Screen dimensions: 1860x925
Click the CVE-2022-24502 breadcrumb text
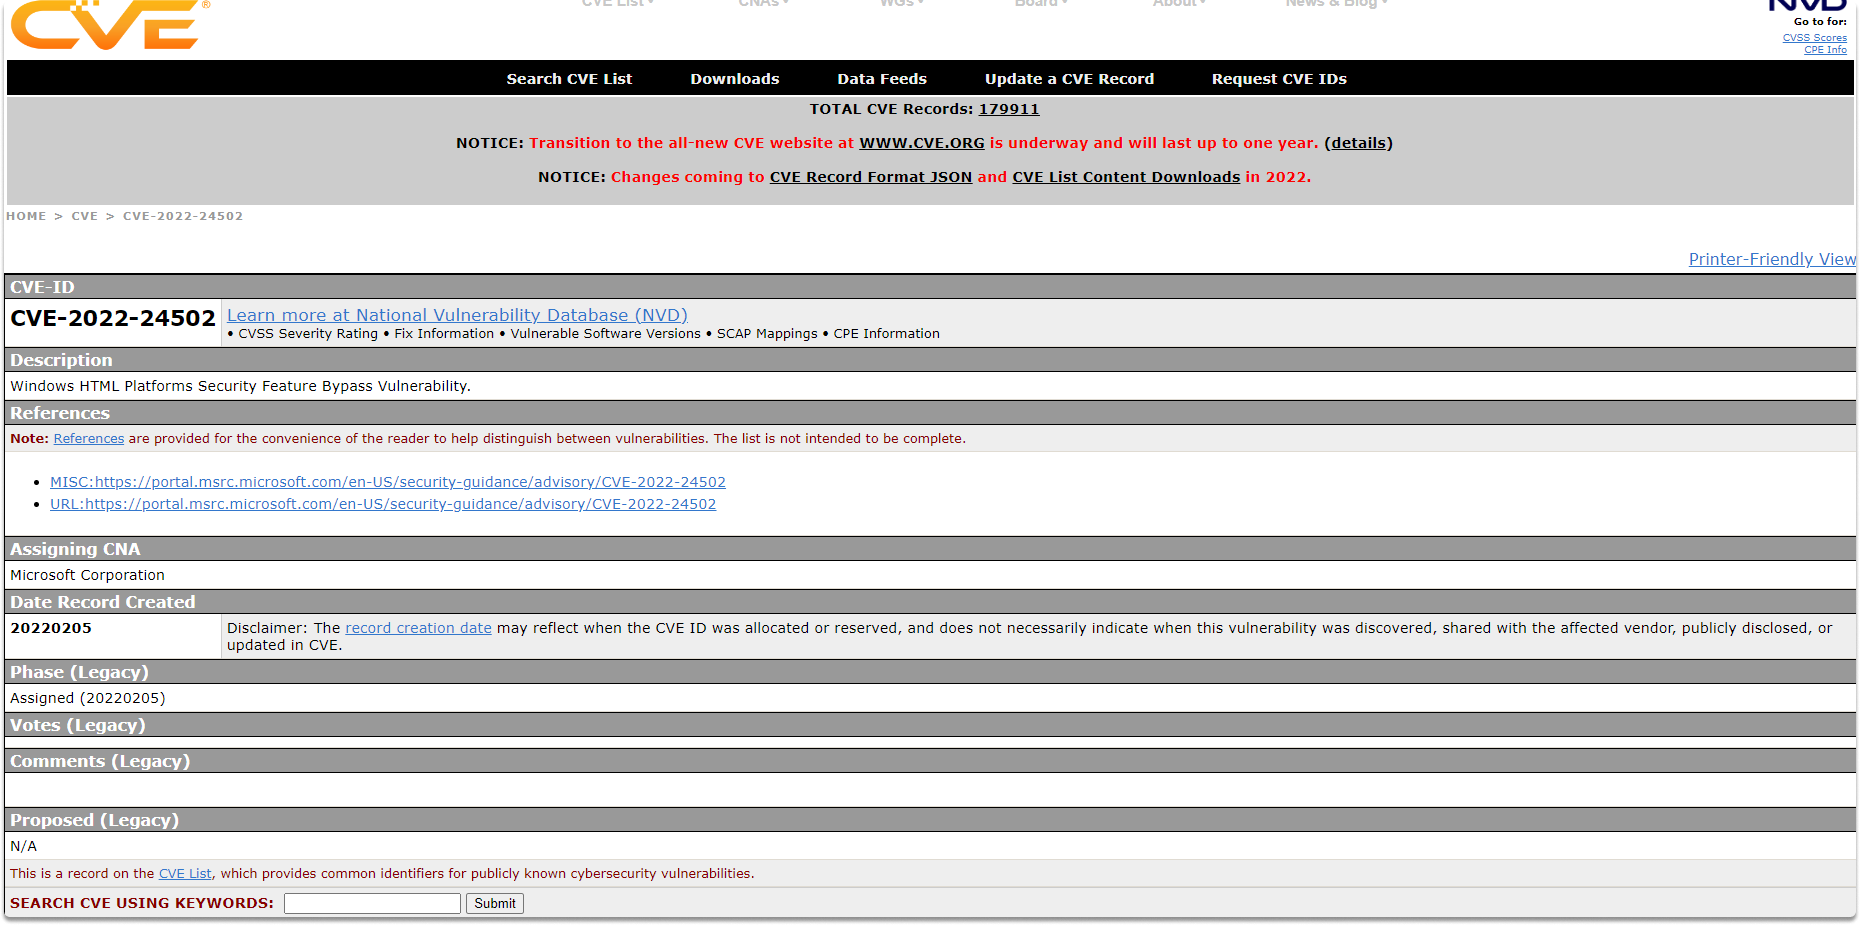(183, 216)
